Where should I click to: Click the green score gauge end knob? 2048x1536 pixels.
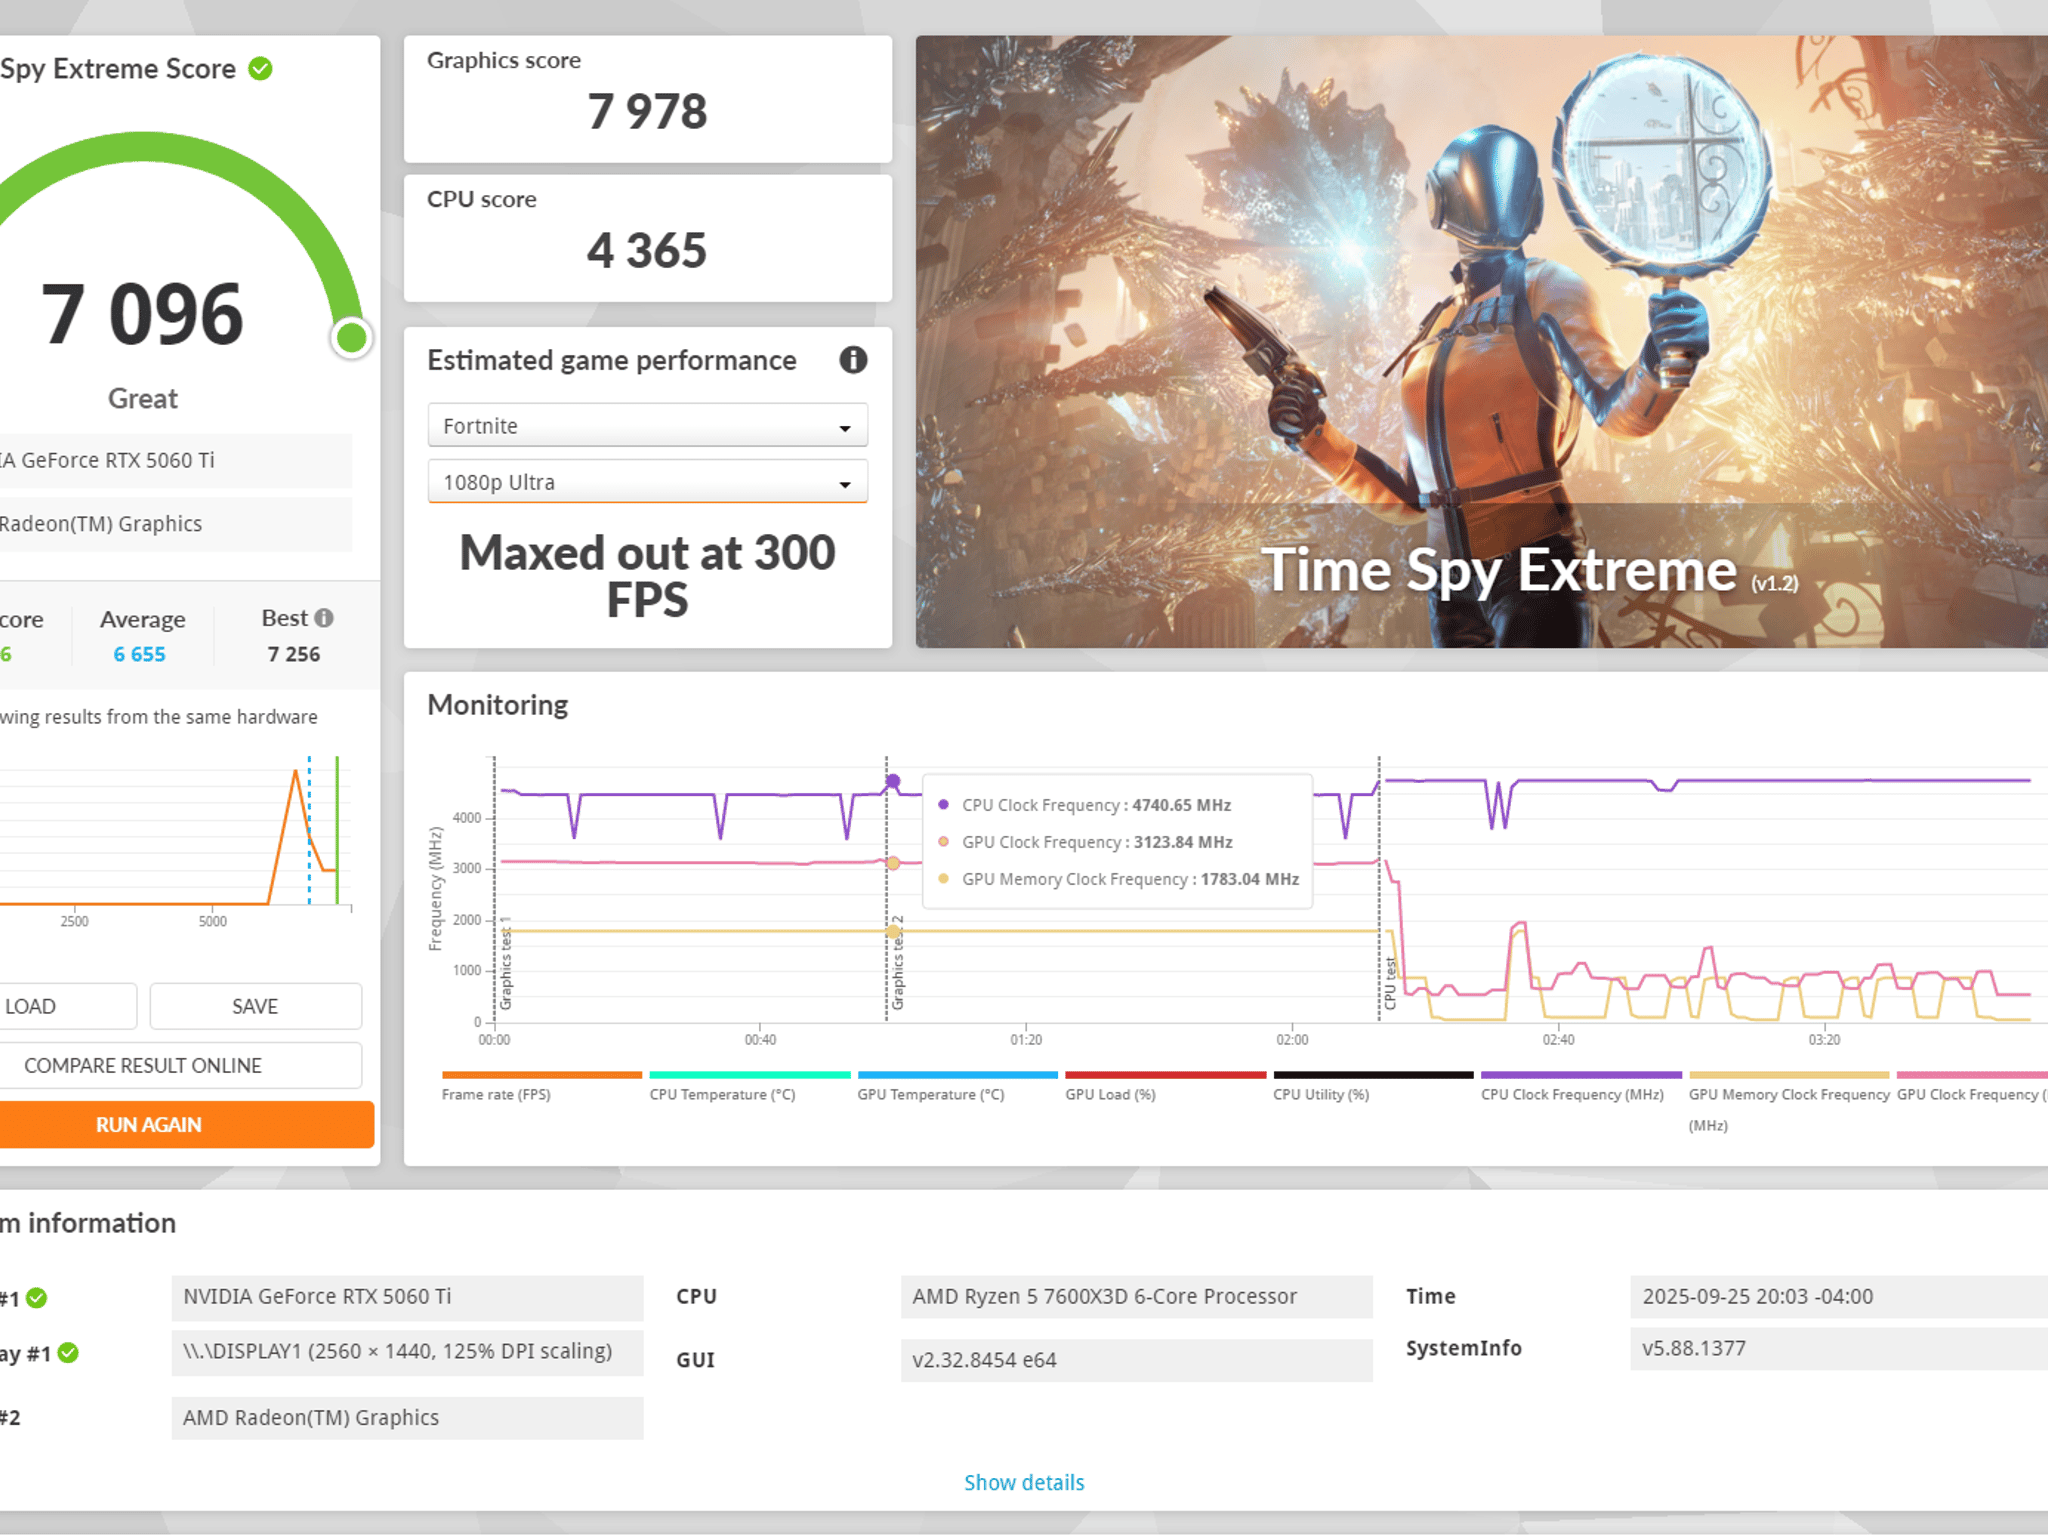coord(352,338)
